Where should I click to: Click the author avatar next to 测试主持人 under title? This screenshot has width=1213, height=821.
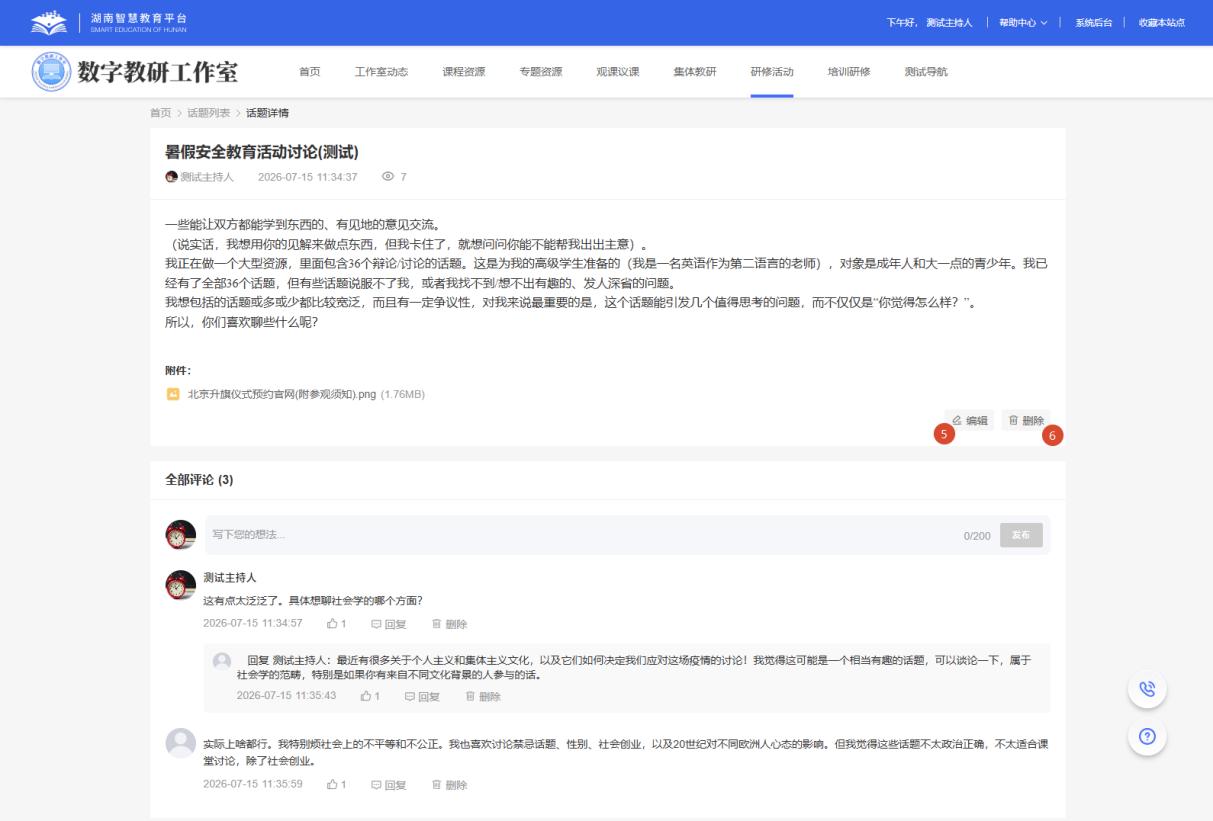[171, 177]
